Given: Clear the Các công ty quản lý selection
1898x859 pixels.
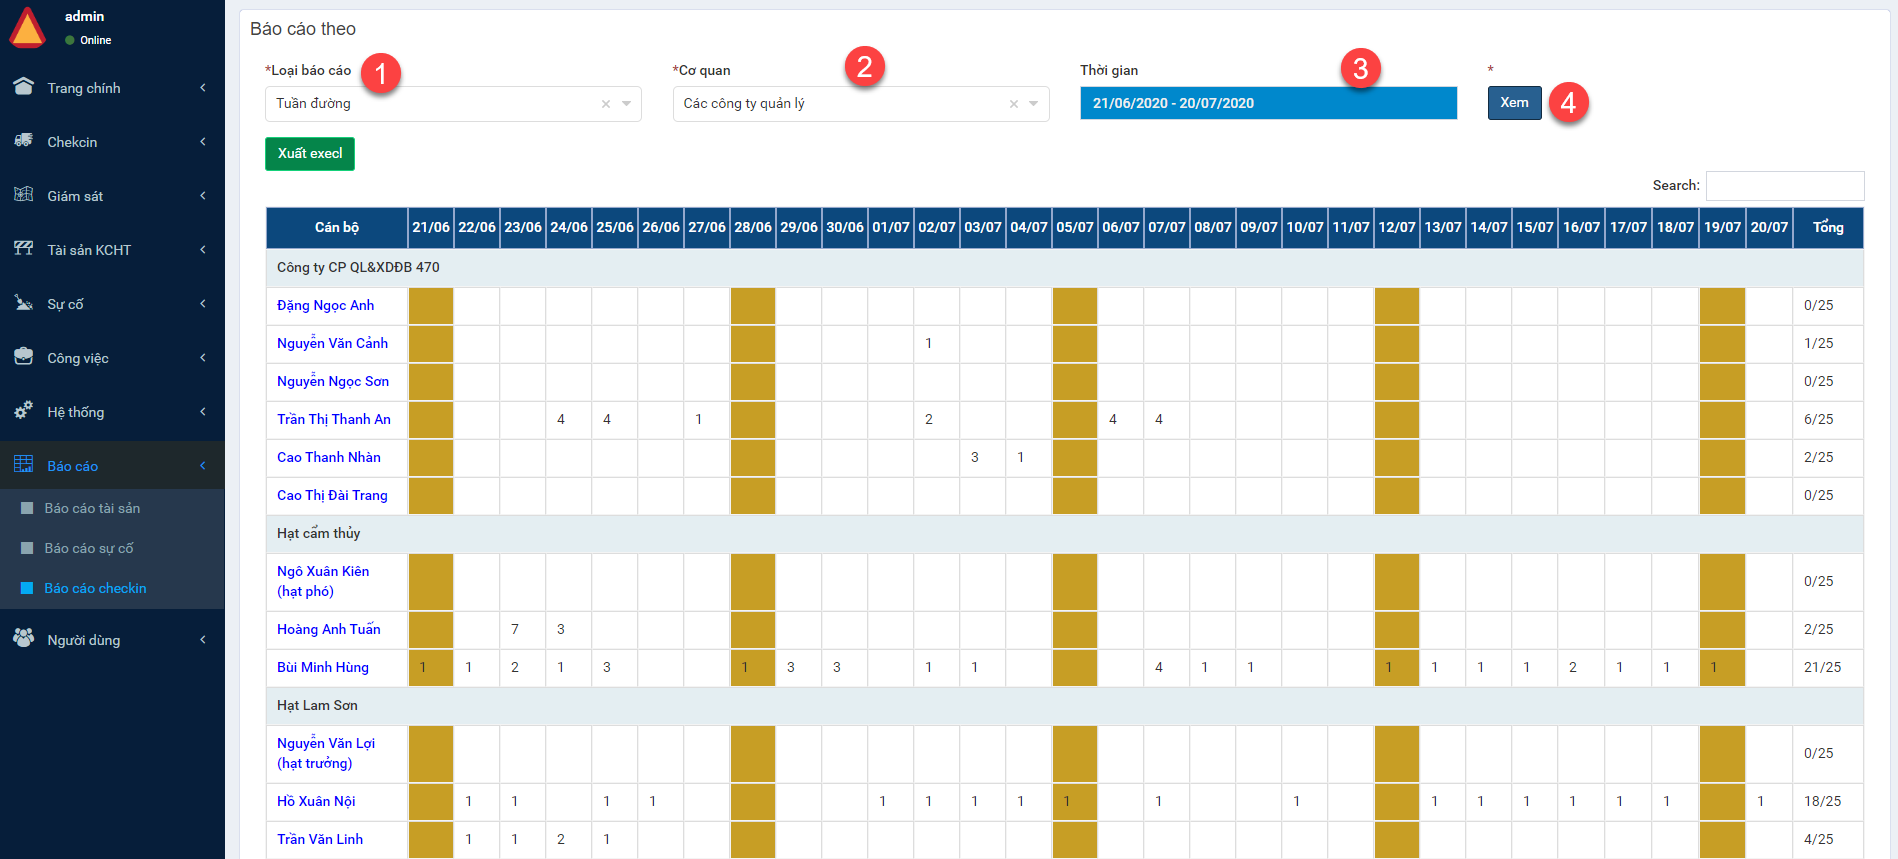Looking at the screenshot, I should (1013, 104).
